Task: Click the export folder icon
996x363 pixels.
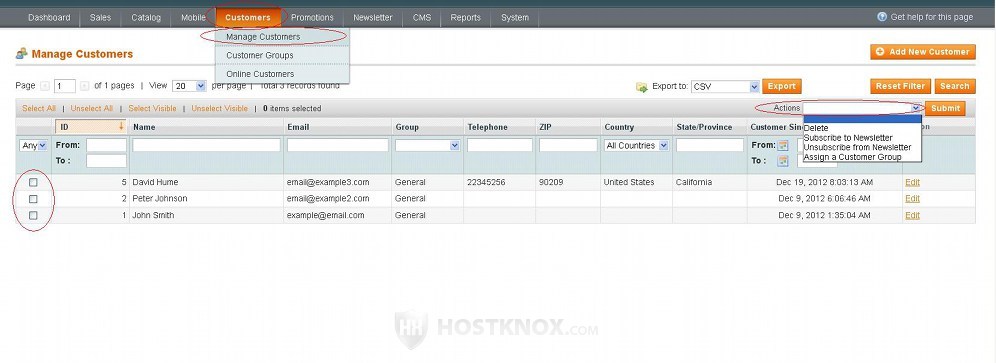Action: point(642,86)
